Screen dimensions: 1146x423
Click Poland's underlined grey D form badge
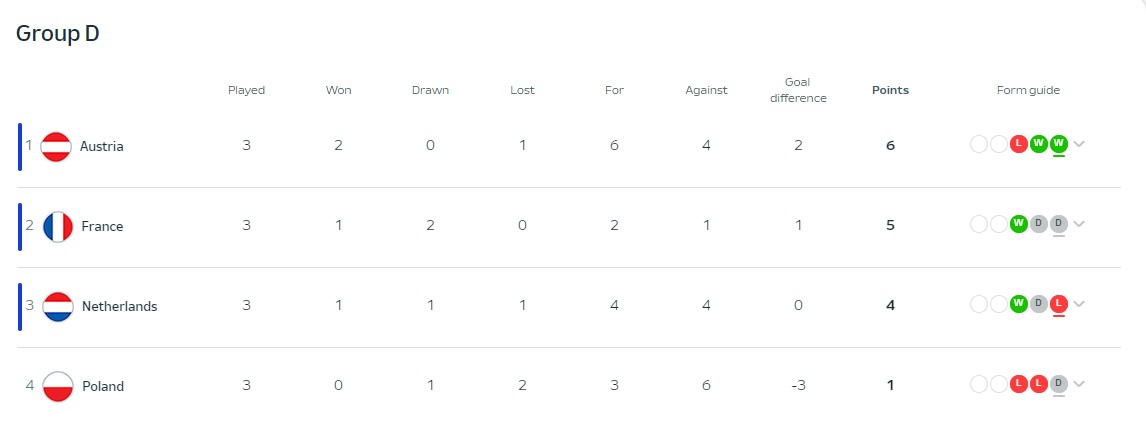click(1058, 384)
